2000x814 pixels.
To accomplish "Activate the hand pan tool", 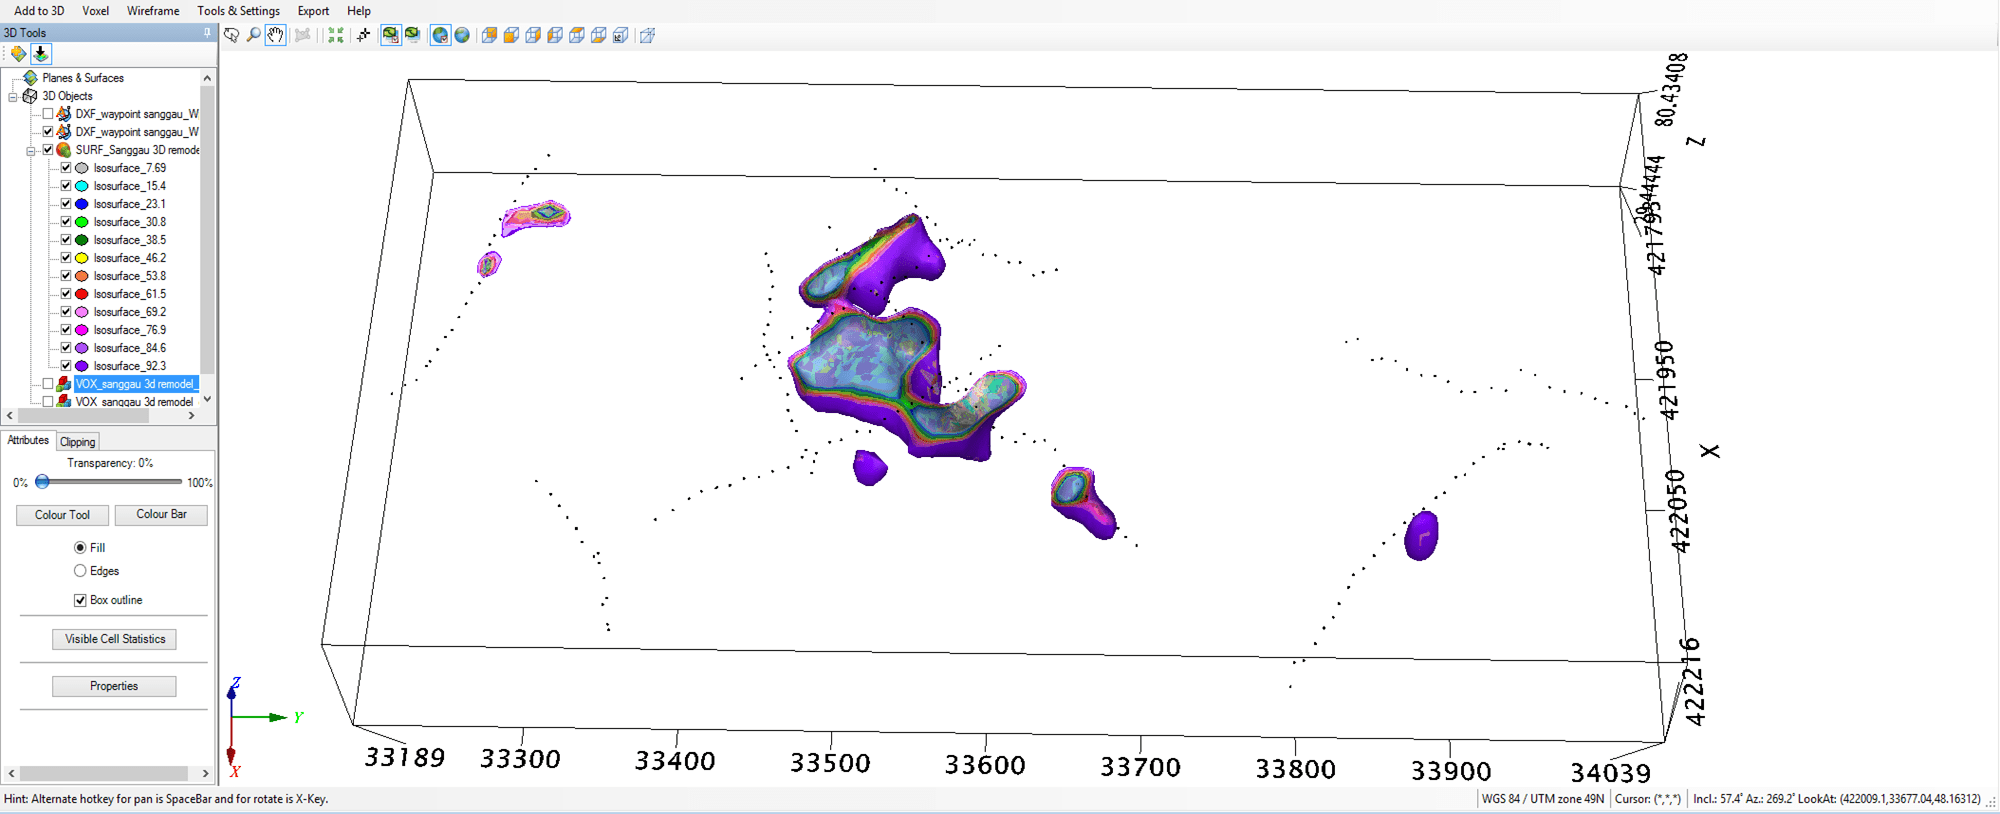I will tap(275, 35).
